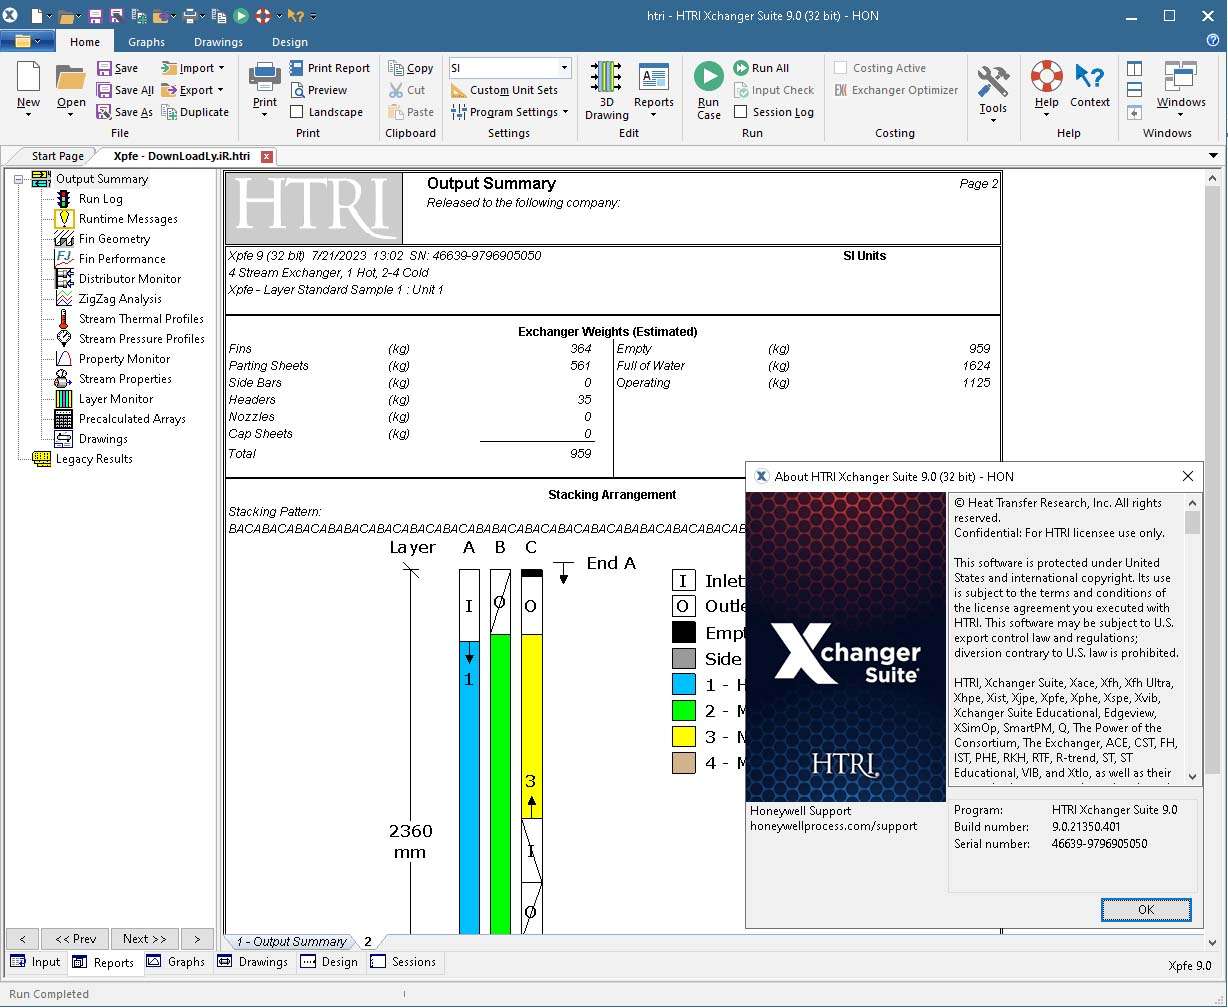Open the Tools ribbon icon
Screen dimensions: 1228x1008
tap(992, 82)
